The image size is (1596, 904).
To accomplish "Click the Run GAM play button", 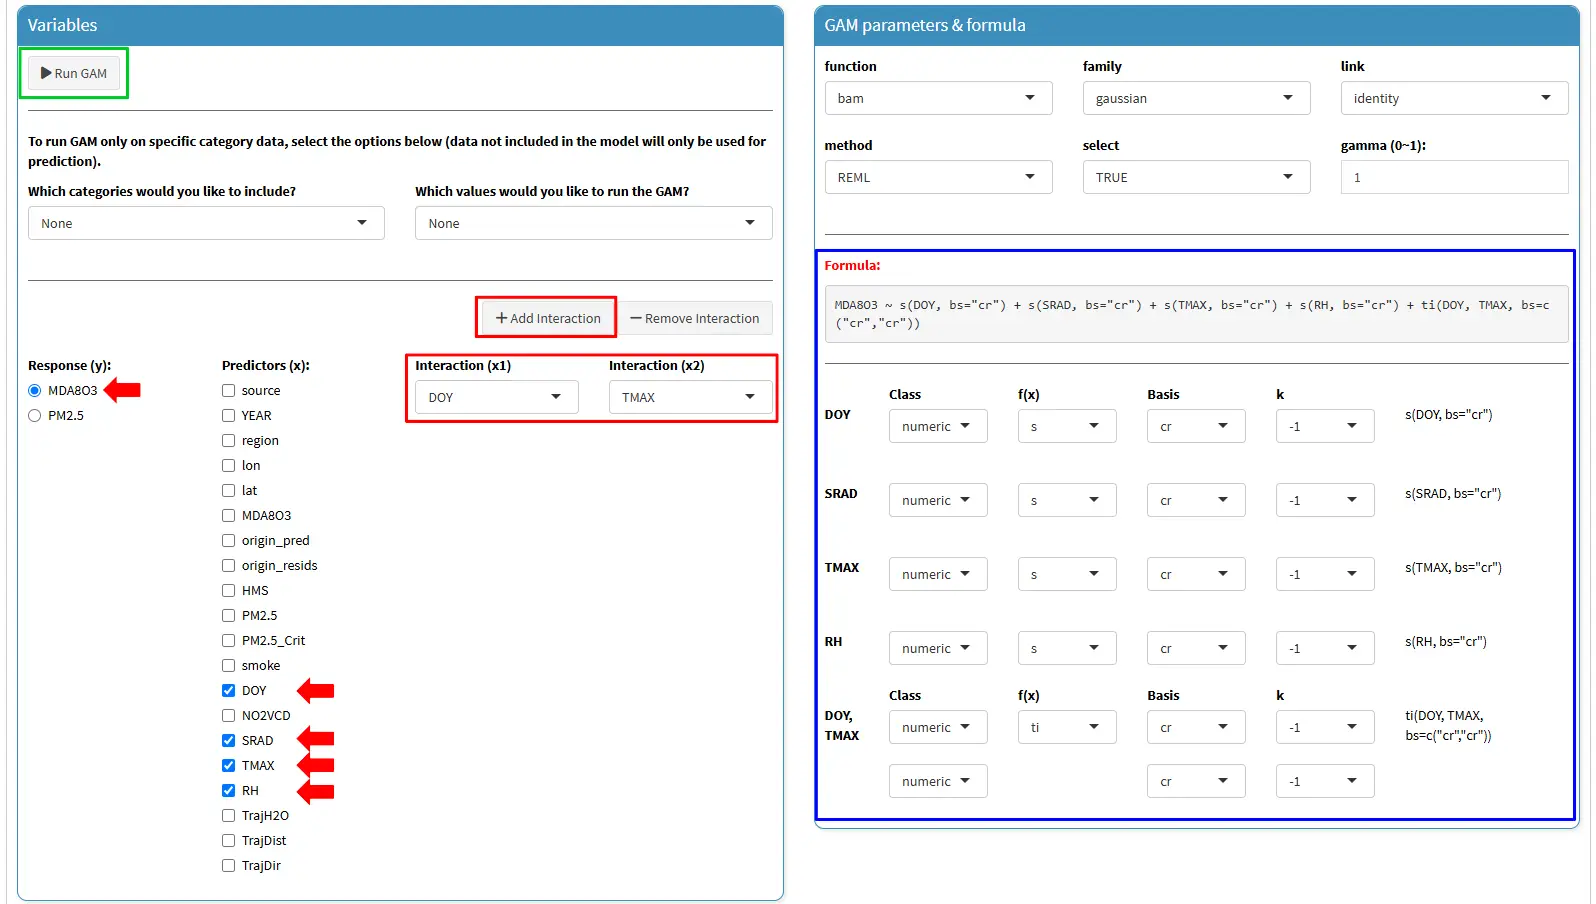I will click(x=74, y=73).
